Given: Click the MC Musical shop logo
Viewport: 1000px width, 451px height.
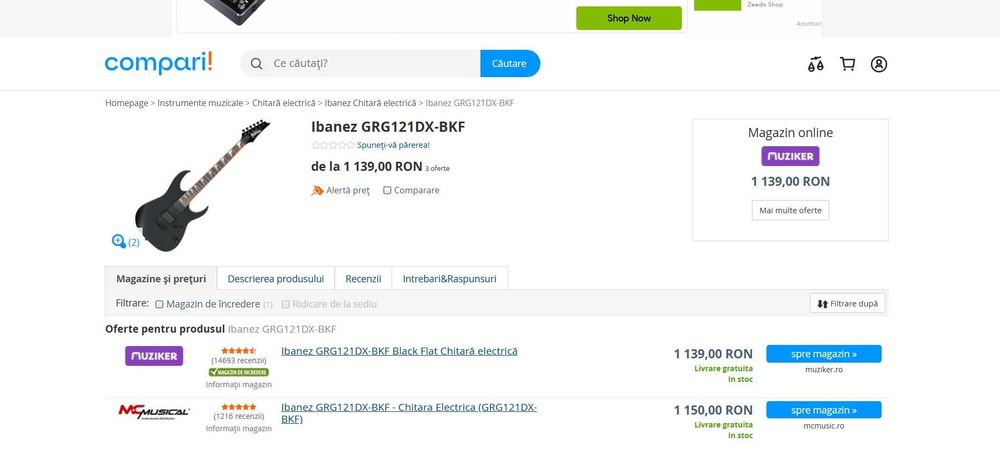Looking at the screenshot, I should [154, 411].
